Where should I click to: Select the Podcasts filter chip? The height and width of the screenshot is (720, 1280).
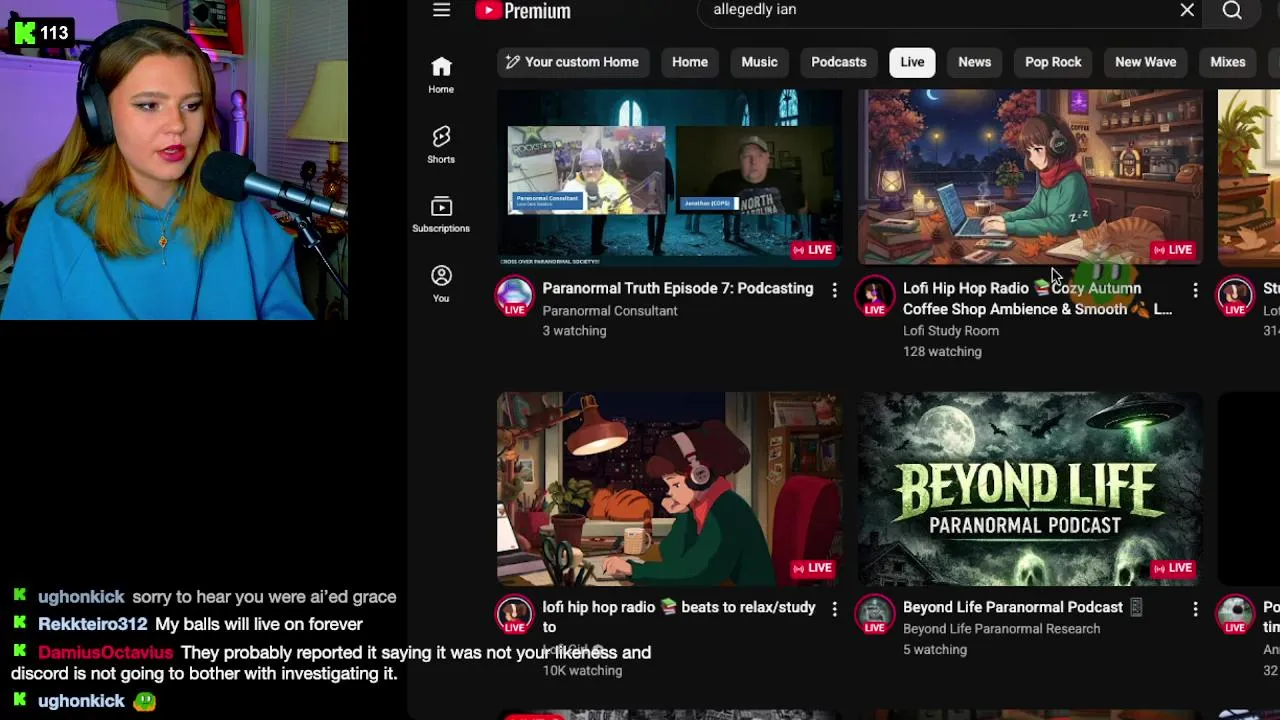point(839,62)
